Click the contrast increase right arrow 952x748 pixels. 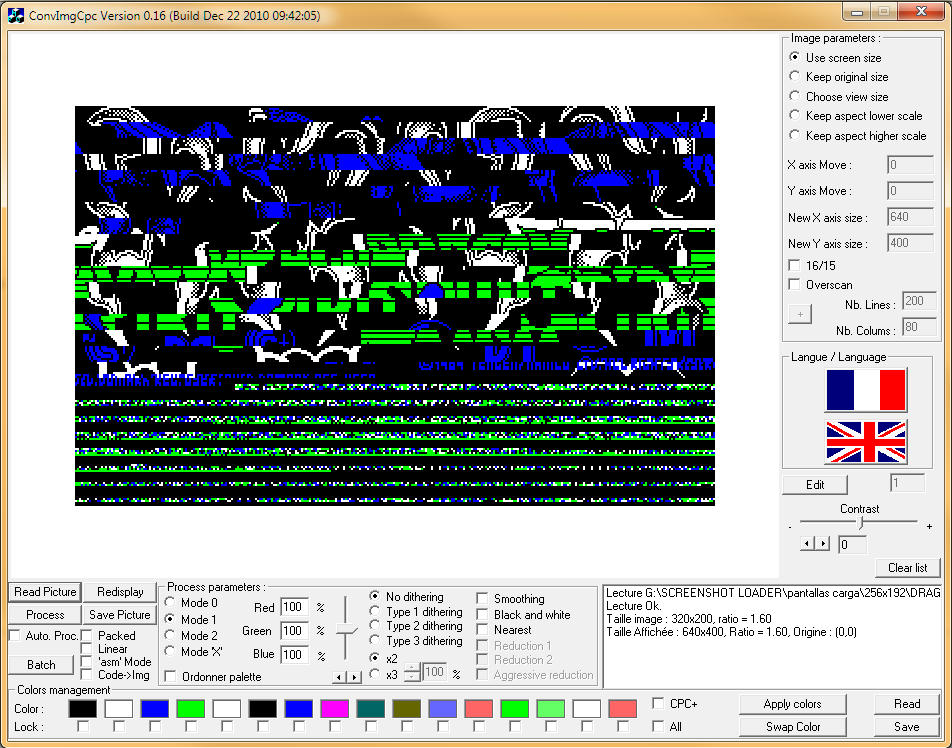[x=823, y=543]
